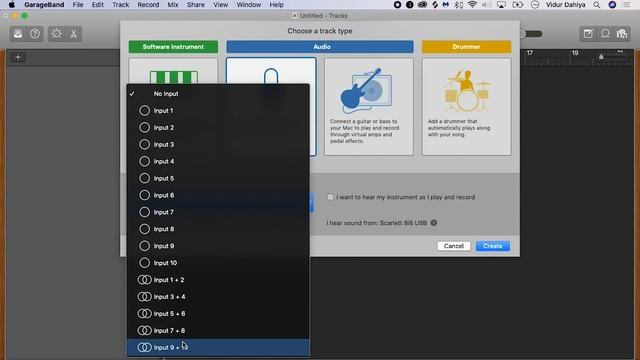The image size is (640, 360).
Task: Open the GarageBand application menu
Action: [44, 5]
